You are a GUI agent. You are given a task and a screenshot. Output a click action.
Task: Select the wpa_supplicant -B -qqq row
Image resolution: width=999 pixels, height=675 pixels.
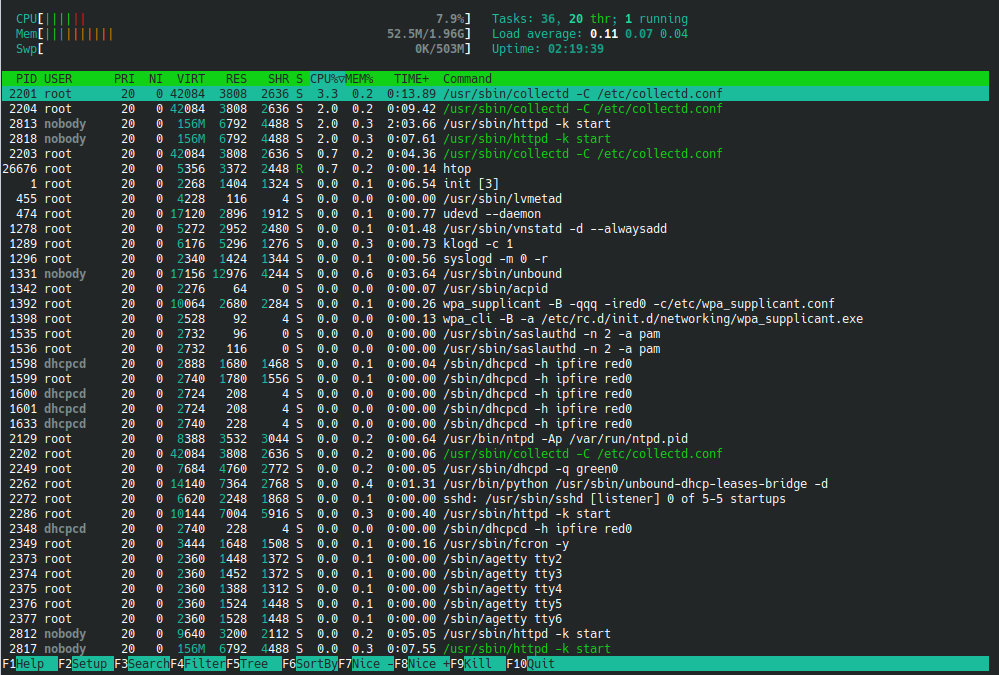pos(495,303)
